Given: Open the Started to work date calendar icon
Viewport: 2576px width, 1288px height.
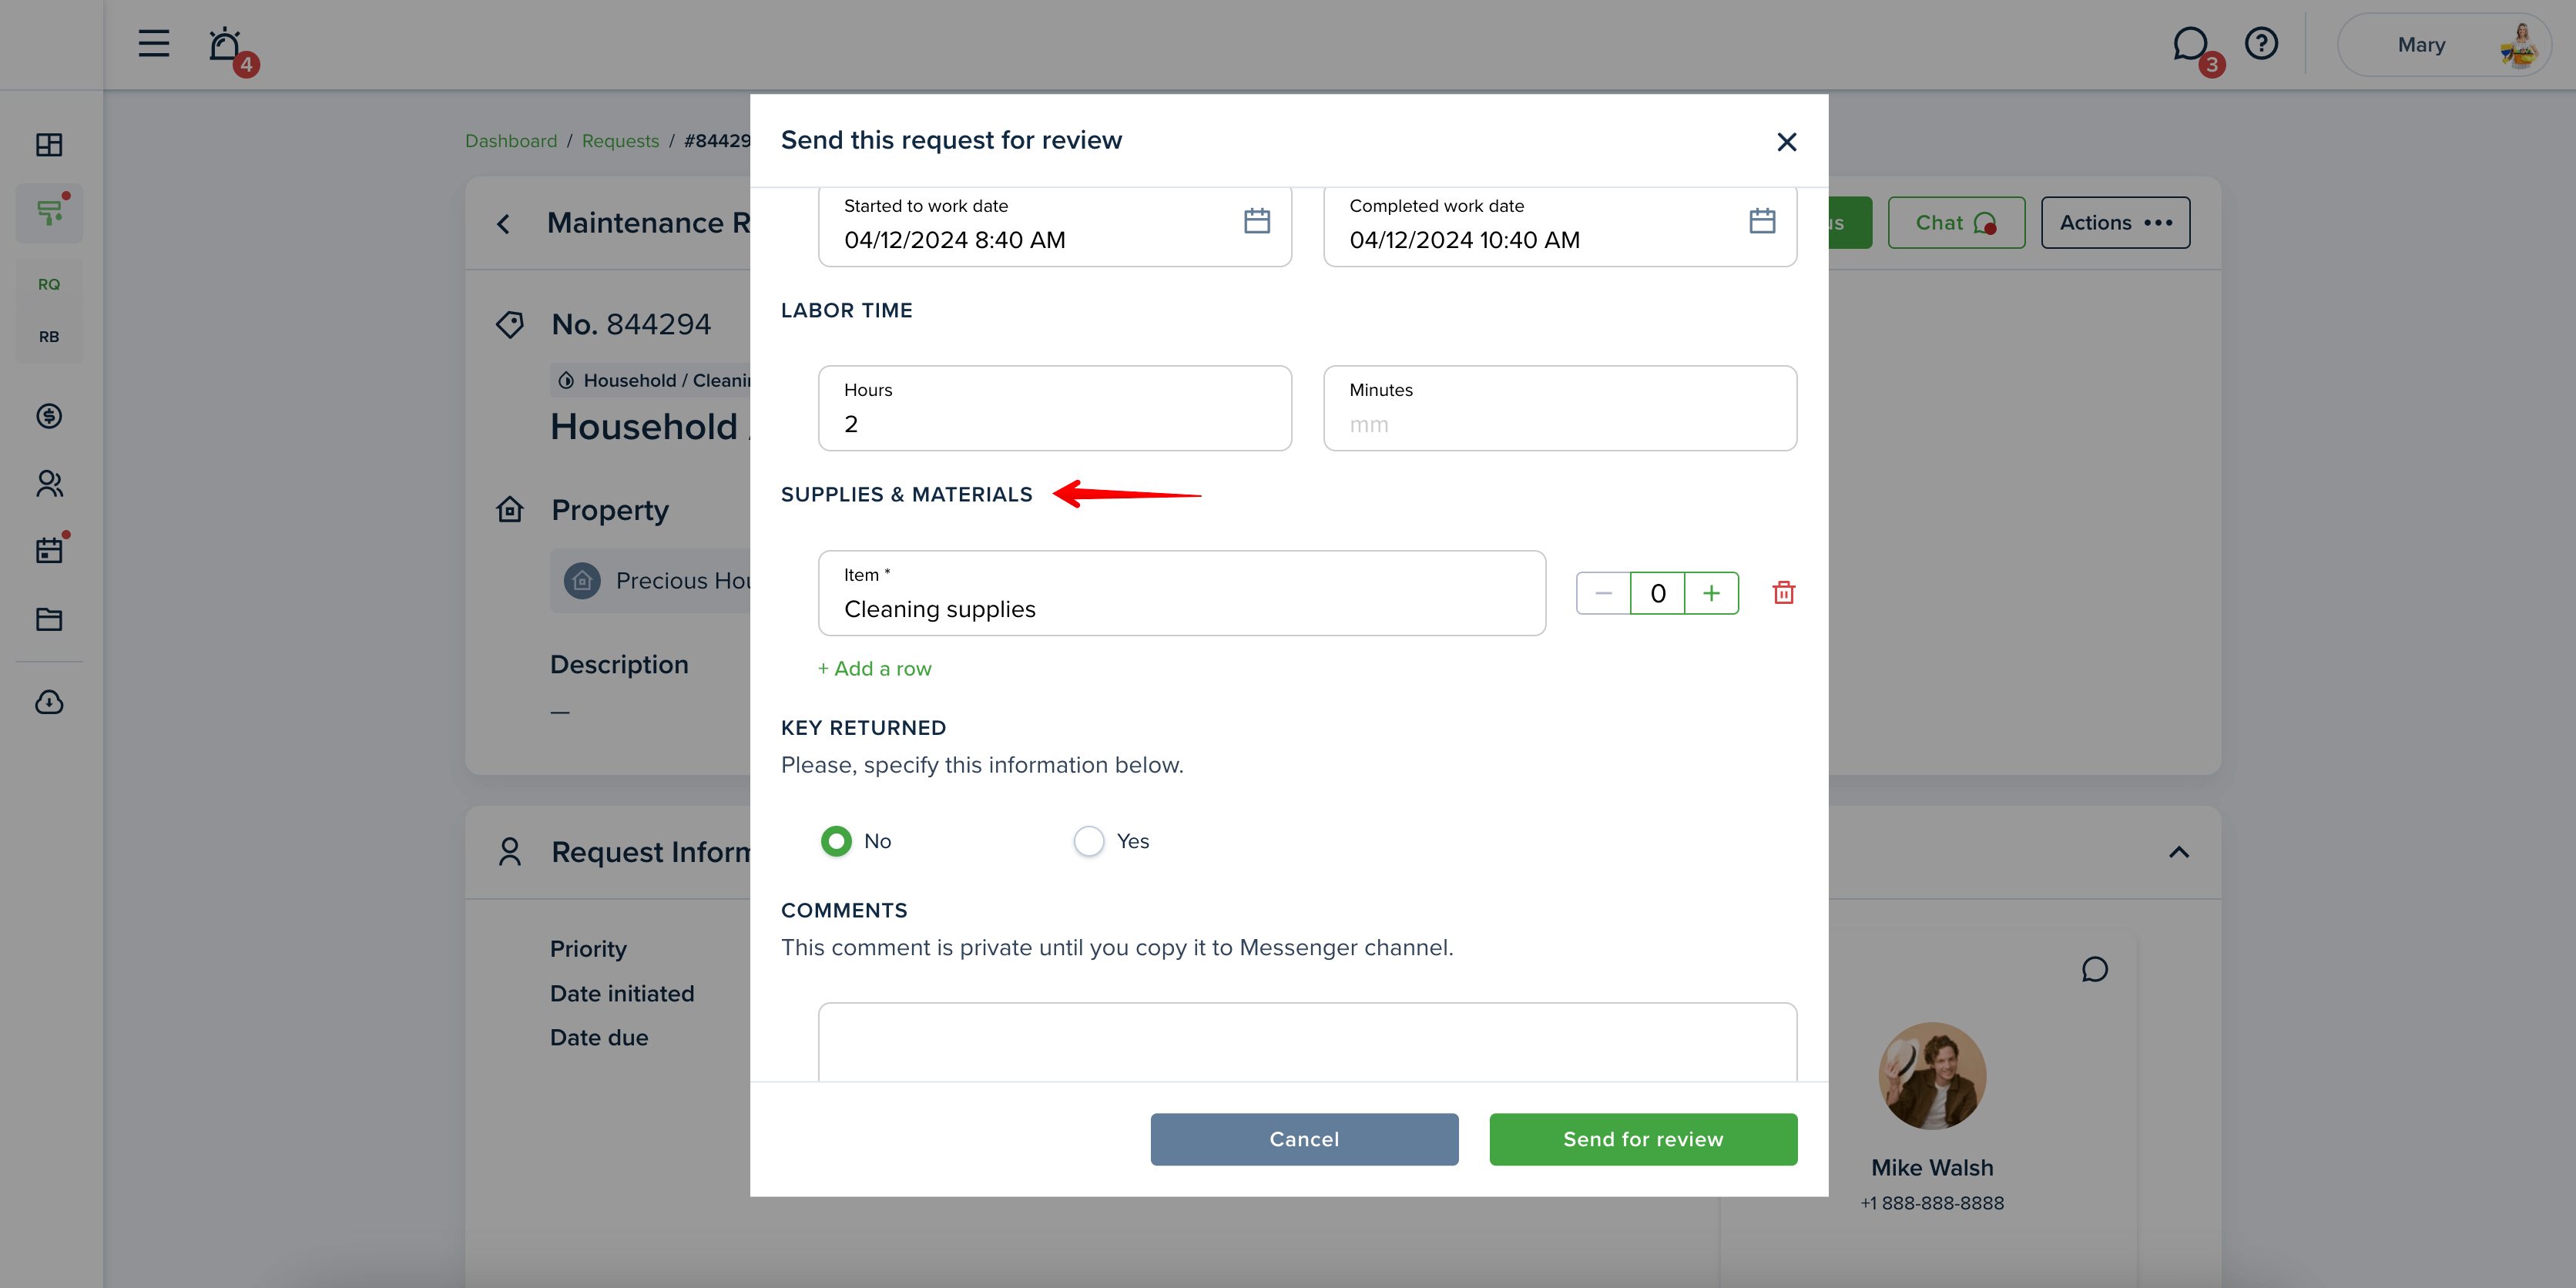Looking at the screenshot, I should click(1257, 221).
